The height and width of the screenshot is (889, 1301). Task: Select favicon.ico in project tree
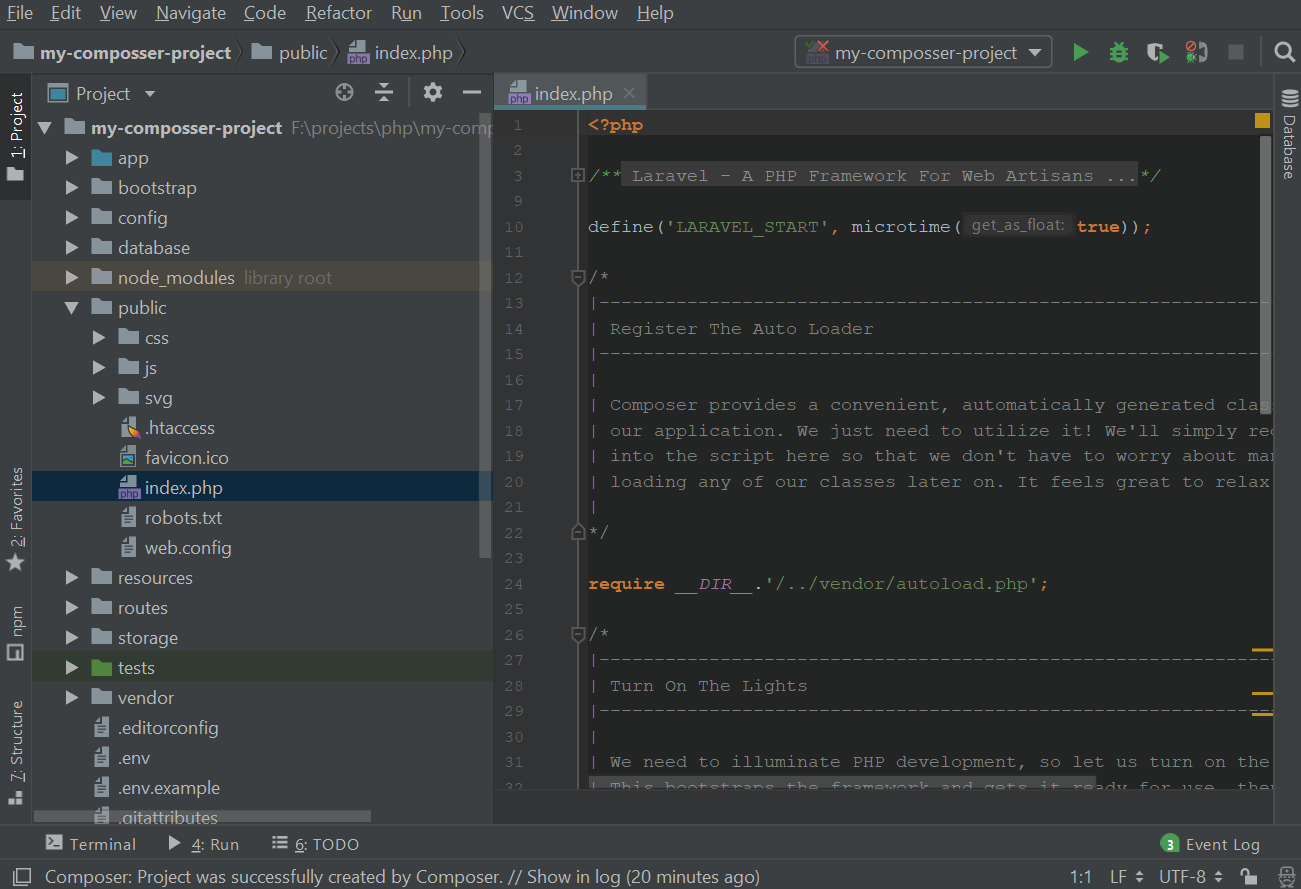[187, 458]
